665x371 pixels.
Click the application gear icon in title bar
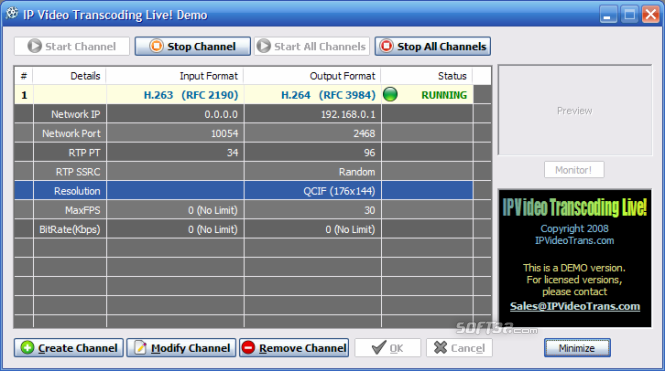[12, 14]
